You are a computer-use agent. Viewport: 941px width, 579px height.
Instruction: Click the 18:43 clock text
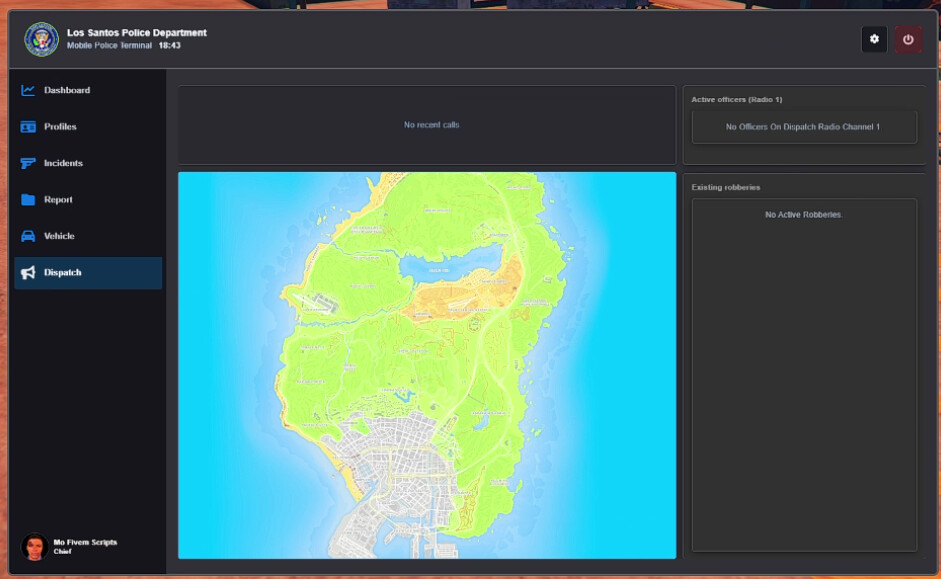pos(170,45)
